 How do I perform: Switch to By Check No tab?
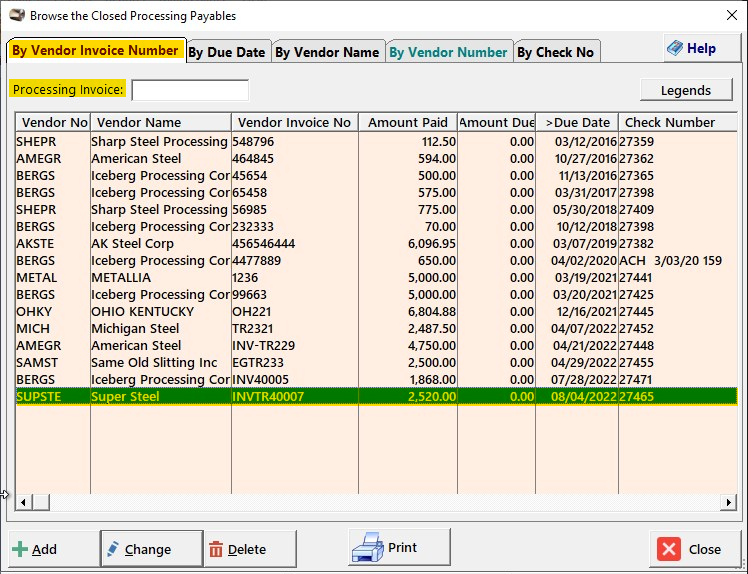pyautogui.click(x=556, y=52)
